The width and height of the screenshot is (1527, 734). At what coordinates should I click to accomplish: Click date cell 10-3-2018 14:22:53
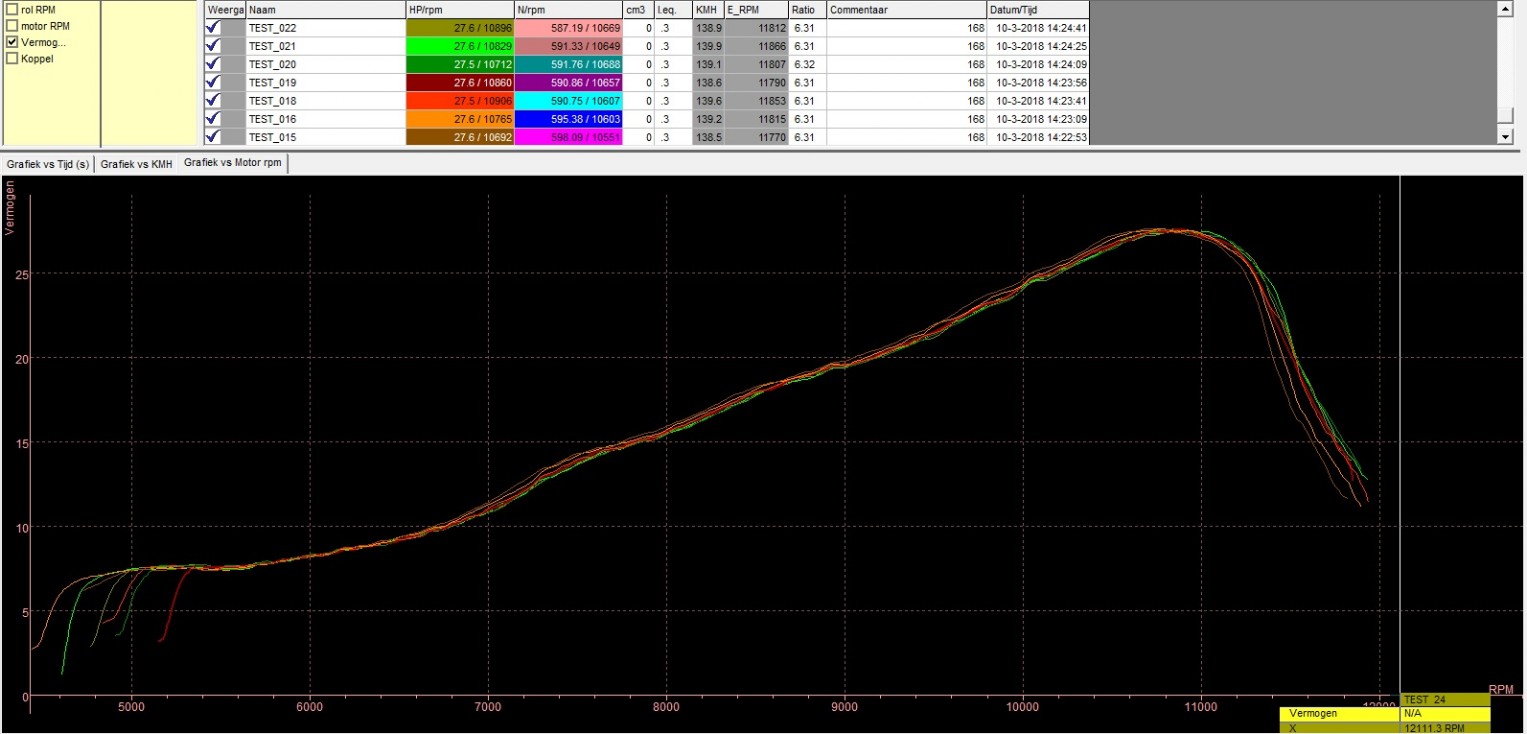pos(1038,136)
